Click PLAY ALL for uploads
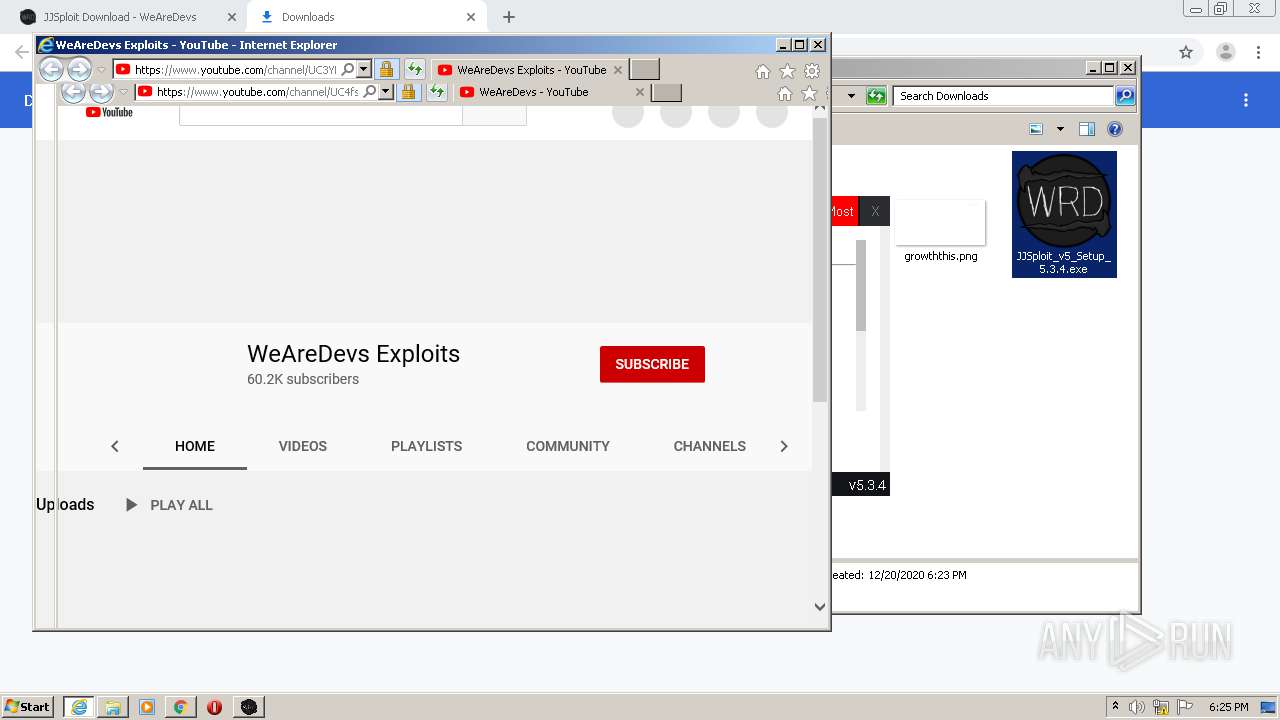Screen dimensions: 1280x720 point(169,505)
